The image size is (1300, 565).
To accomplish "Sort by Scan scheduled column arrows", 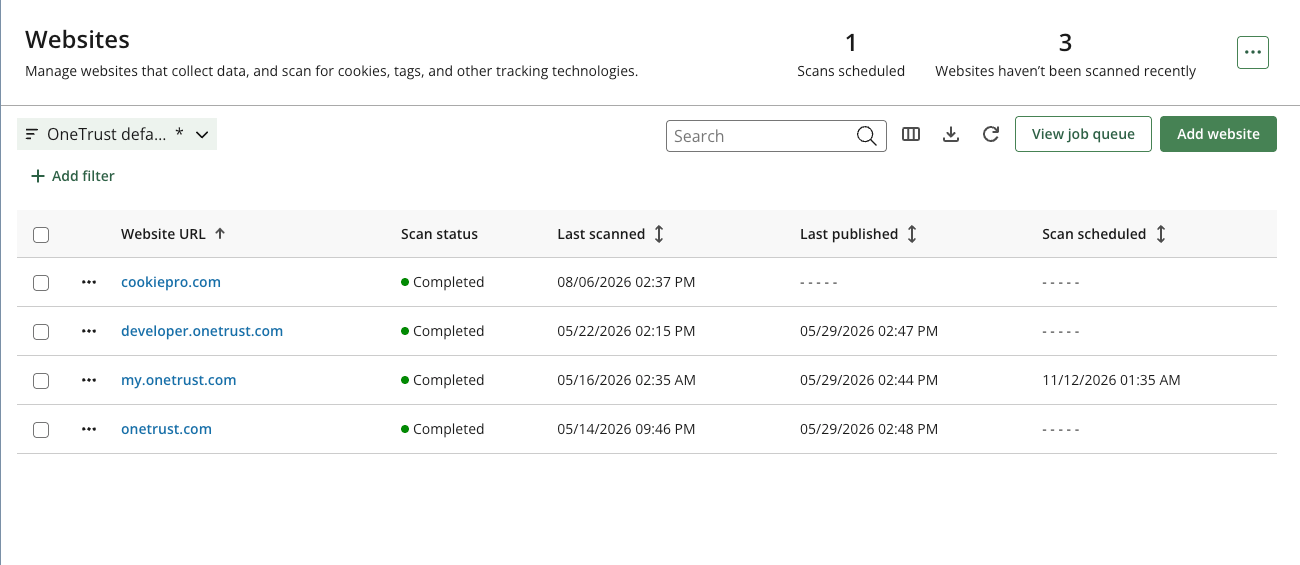I will 1160,234.
